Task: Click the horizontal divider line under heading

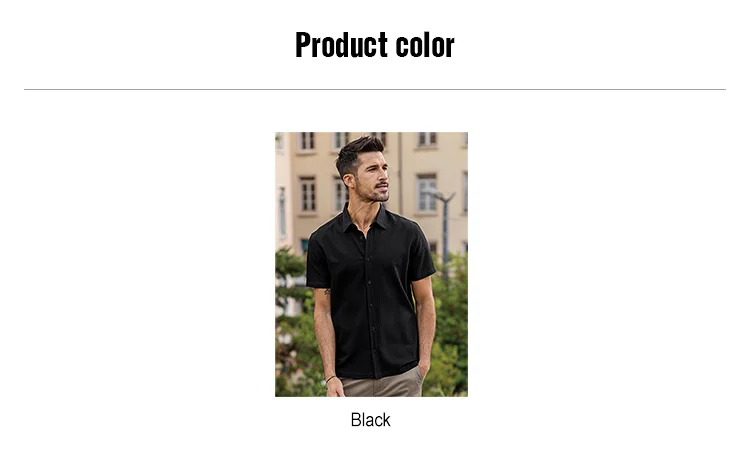Action: tap(375, 89)
